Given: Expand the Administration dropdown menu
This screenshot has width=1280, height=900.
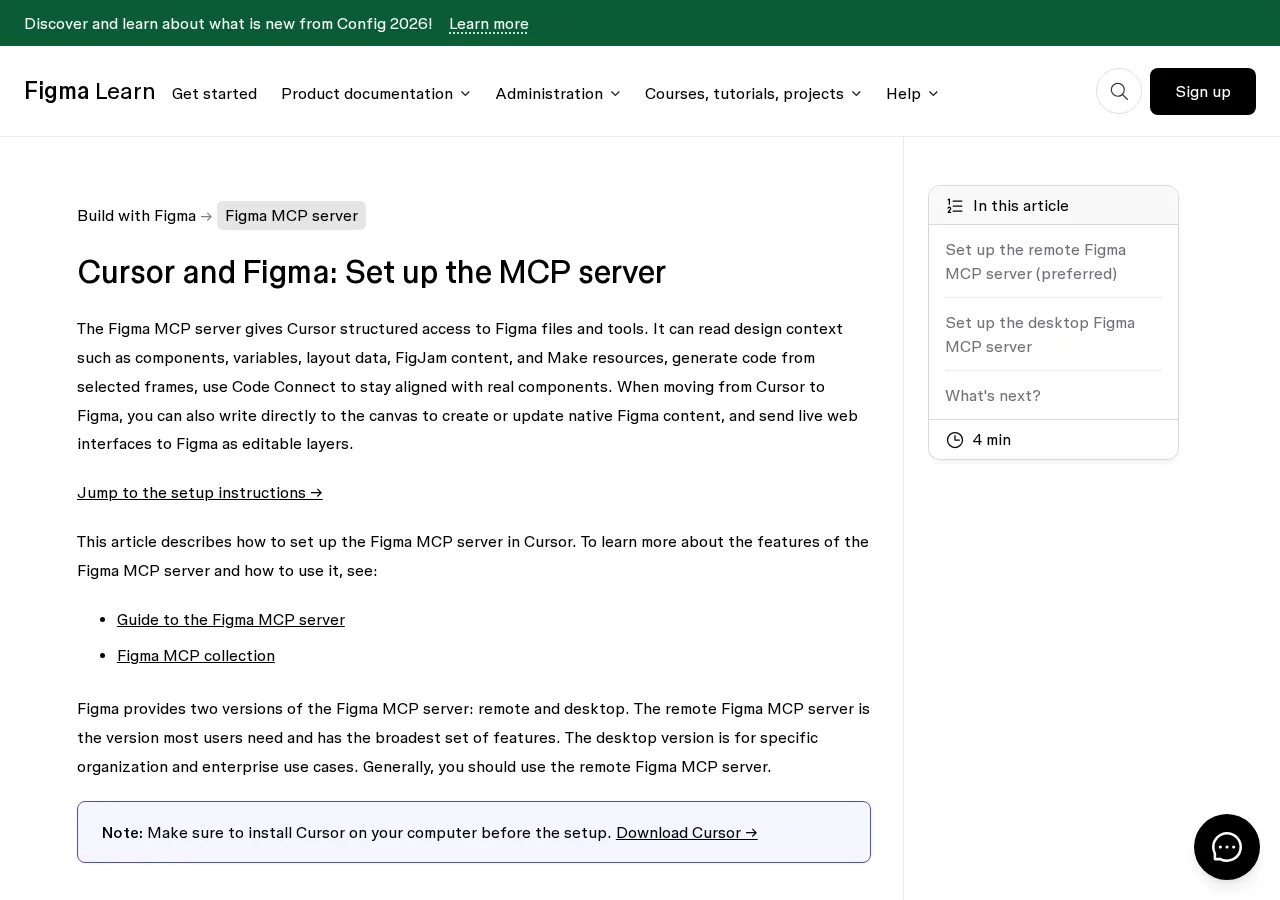Looking at the screenshot, I should coord(558,93).
